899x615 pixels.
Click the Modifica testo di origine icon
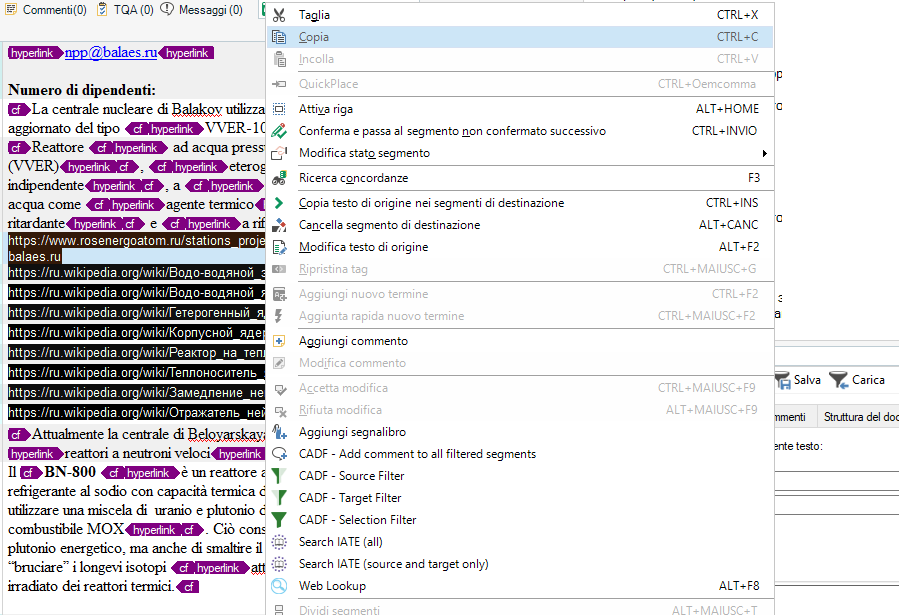279,247
